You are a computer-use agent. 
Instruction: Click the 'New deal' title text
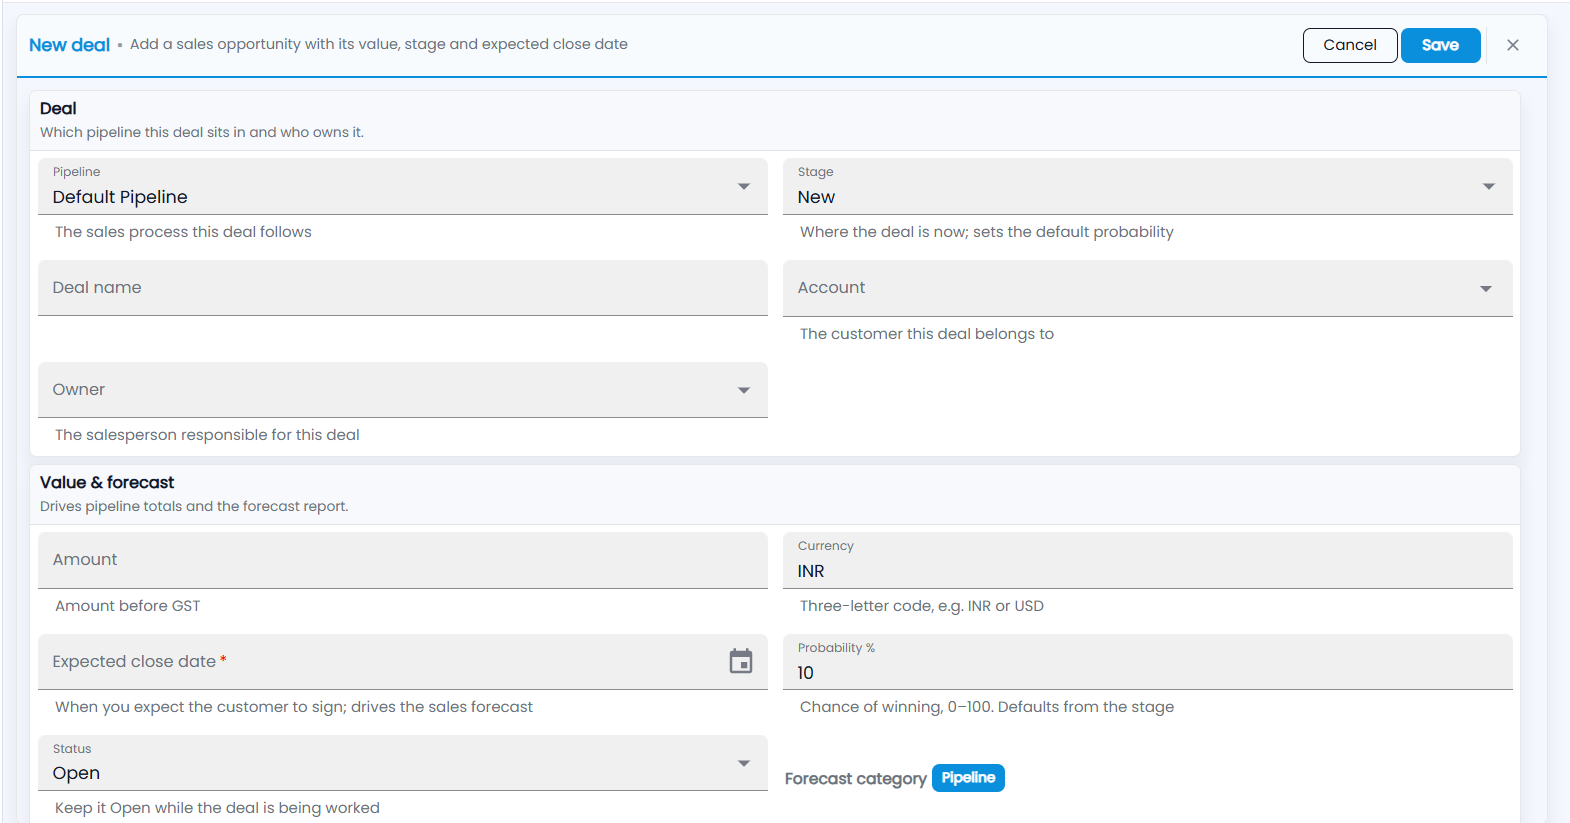(69, 45)
